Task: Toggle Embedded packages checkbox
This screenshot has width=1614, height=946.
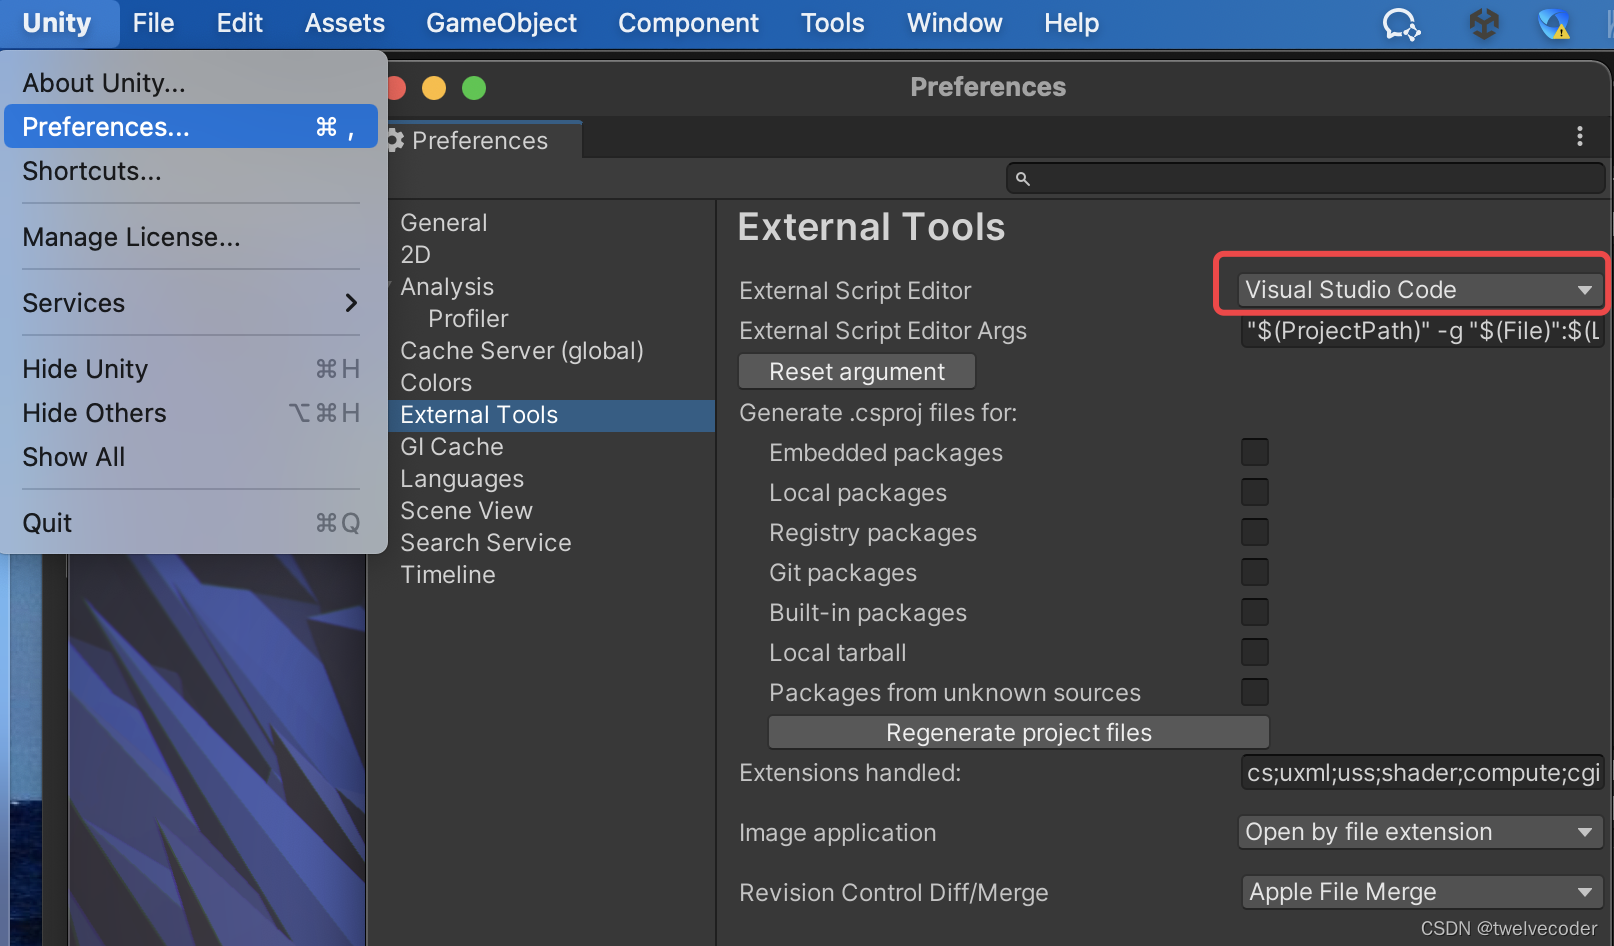Action: (1255, 452)
